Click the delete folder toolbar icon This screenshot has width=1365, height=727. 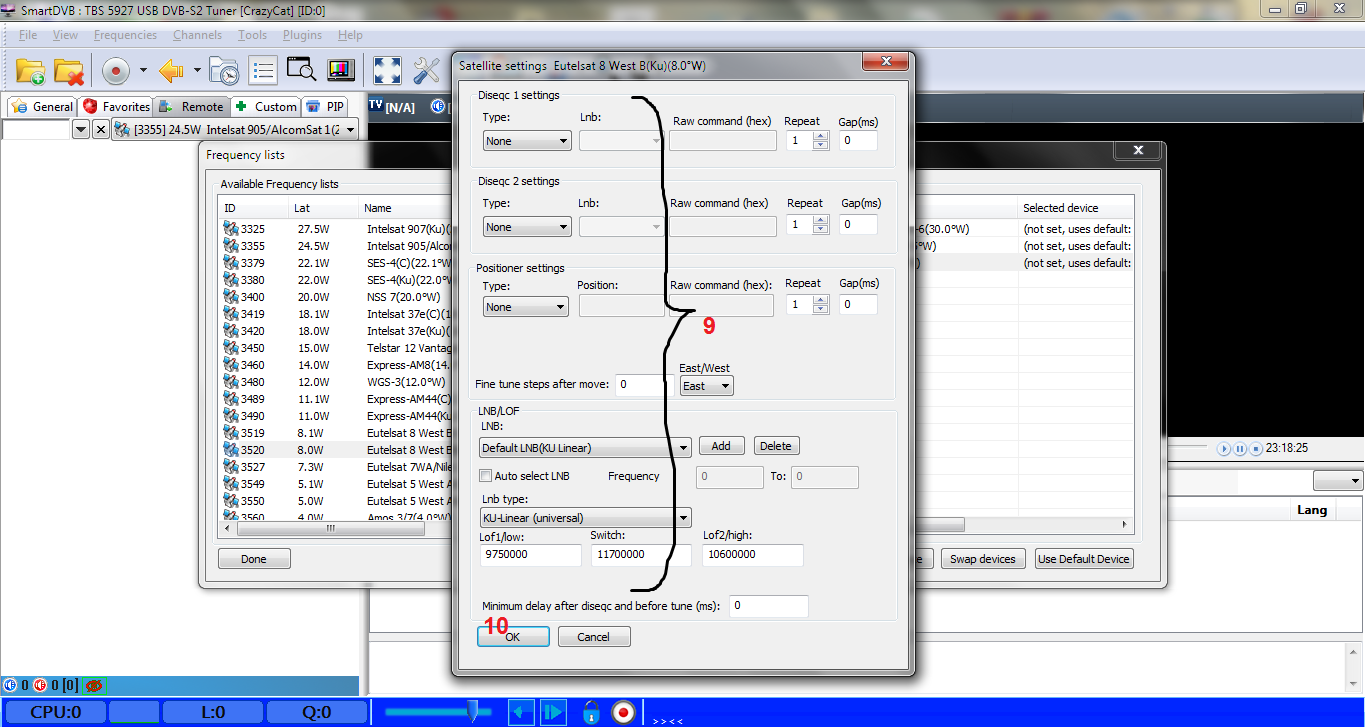coord(69,71)
